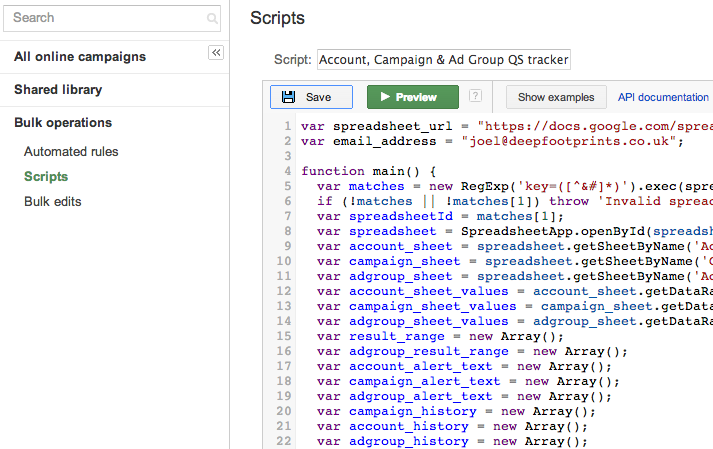Click the Save button
Screen dimensions: 713x449
tap(311, 97)
